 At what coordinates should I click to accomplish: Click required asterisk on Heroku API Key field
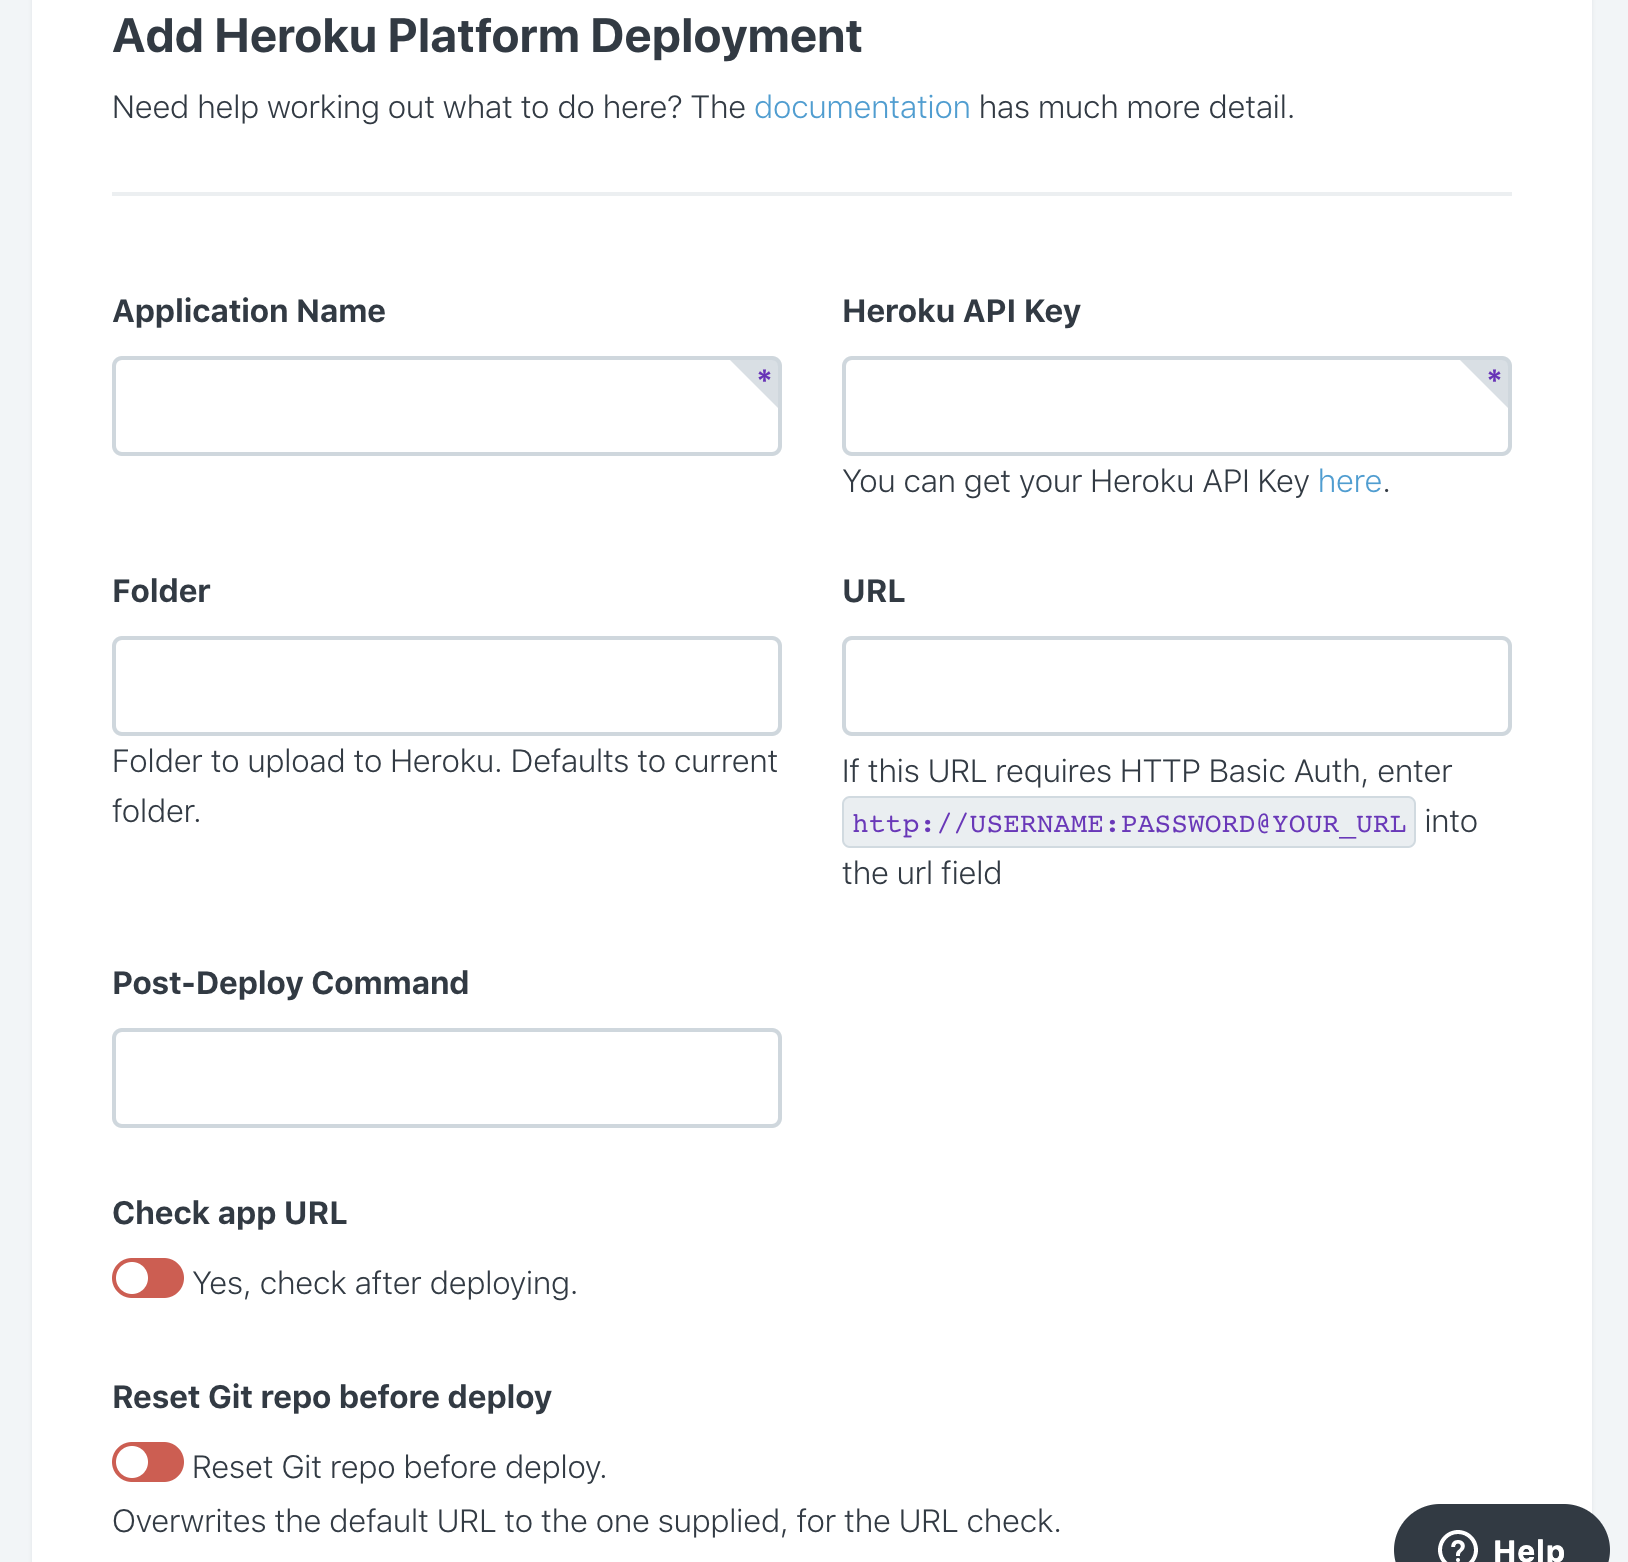click(x=1494, y=377)
